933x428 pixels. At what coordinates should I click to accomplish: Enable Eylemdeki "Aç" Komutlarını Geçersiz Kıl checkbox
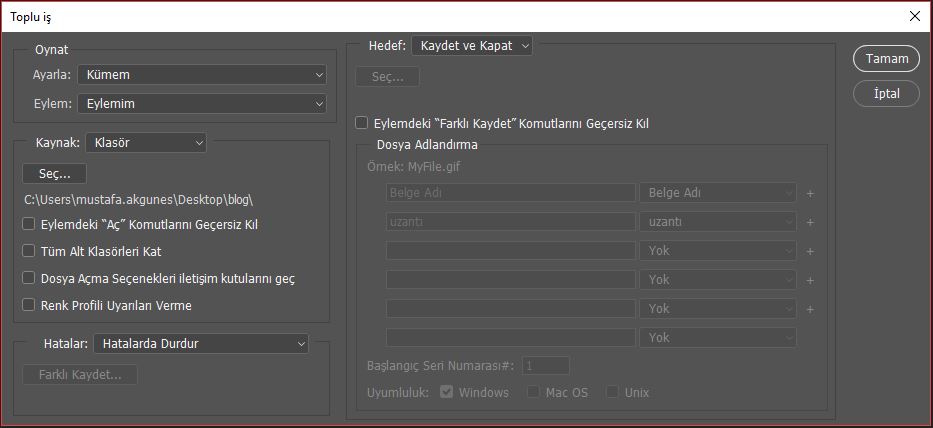[29, 224]
